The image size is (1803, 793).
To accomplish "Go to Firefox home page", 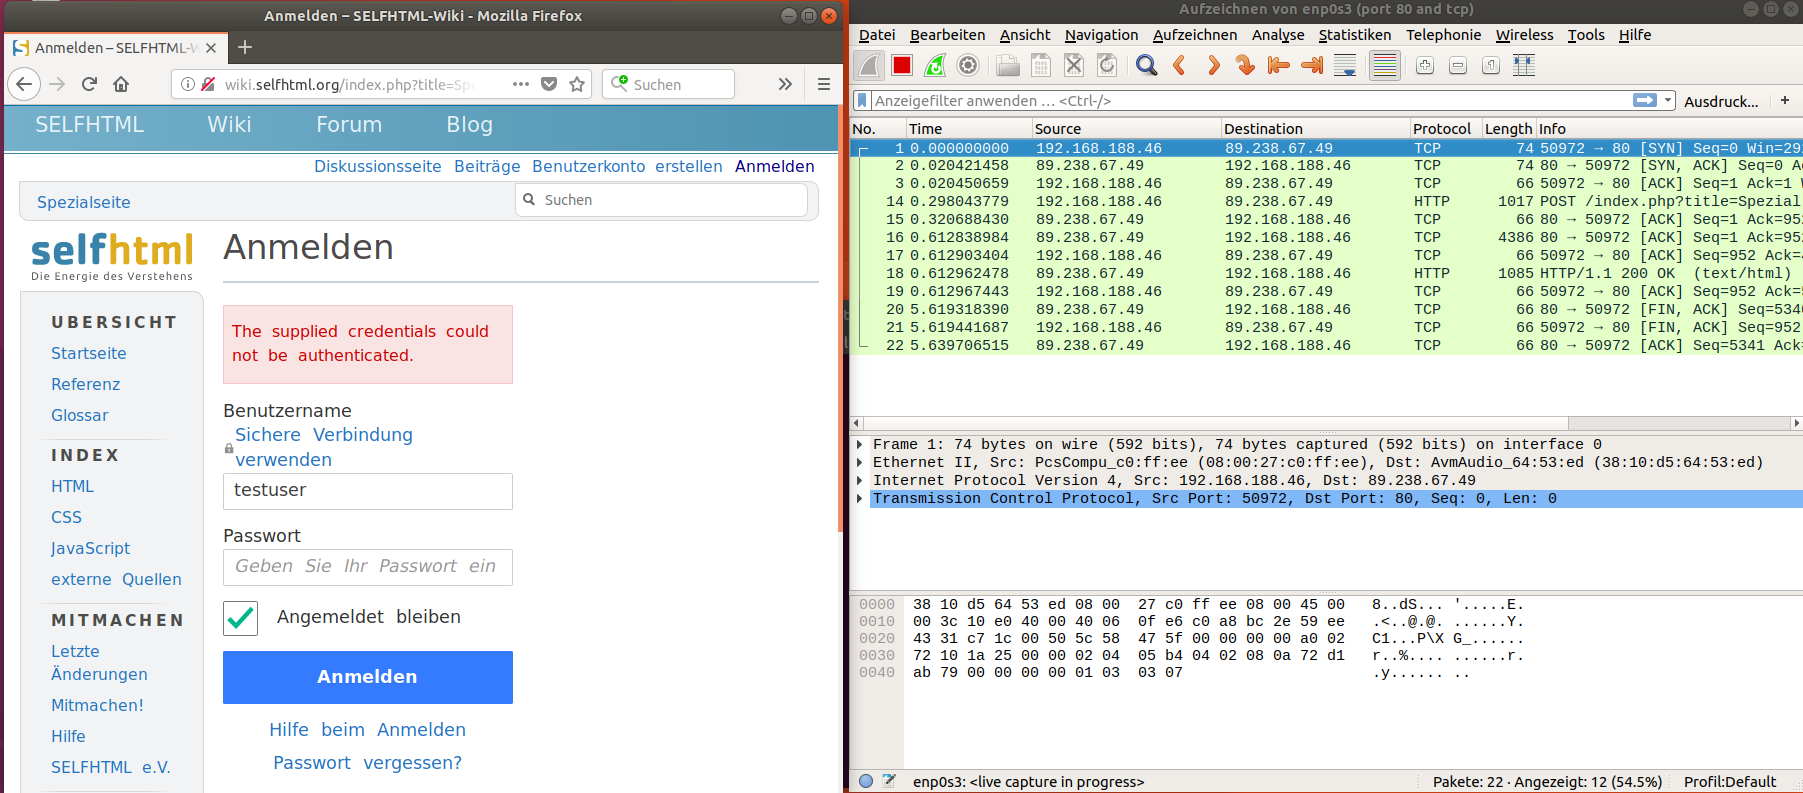I will click(121, 84).
